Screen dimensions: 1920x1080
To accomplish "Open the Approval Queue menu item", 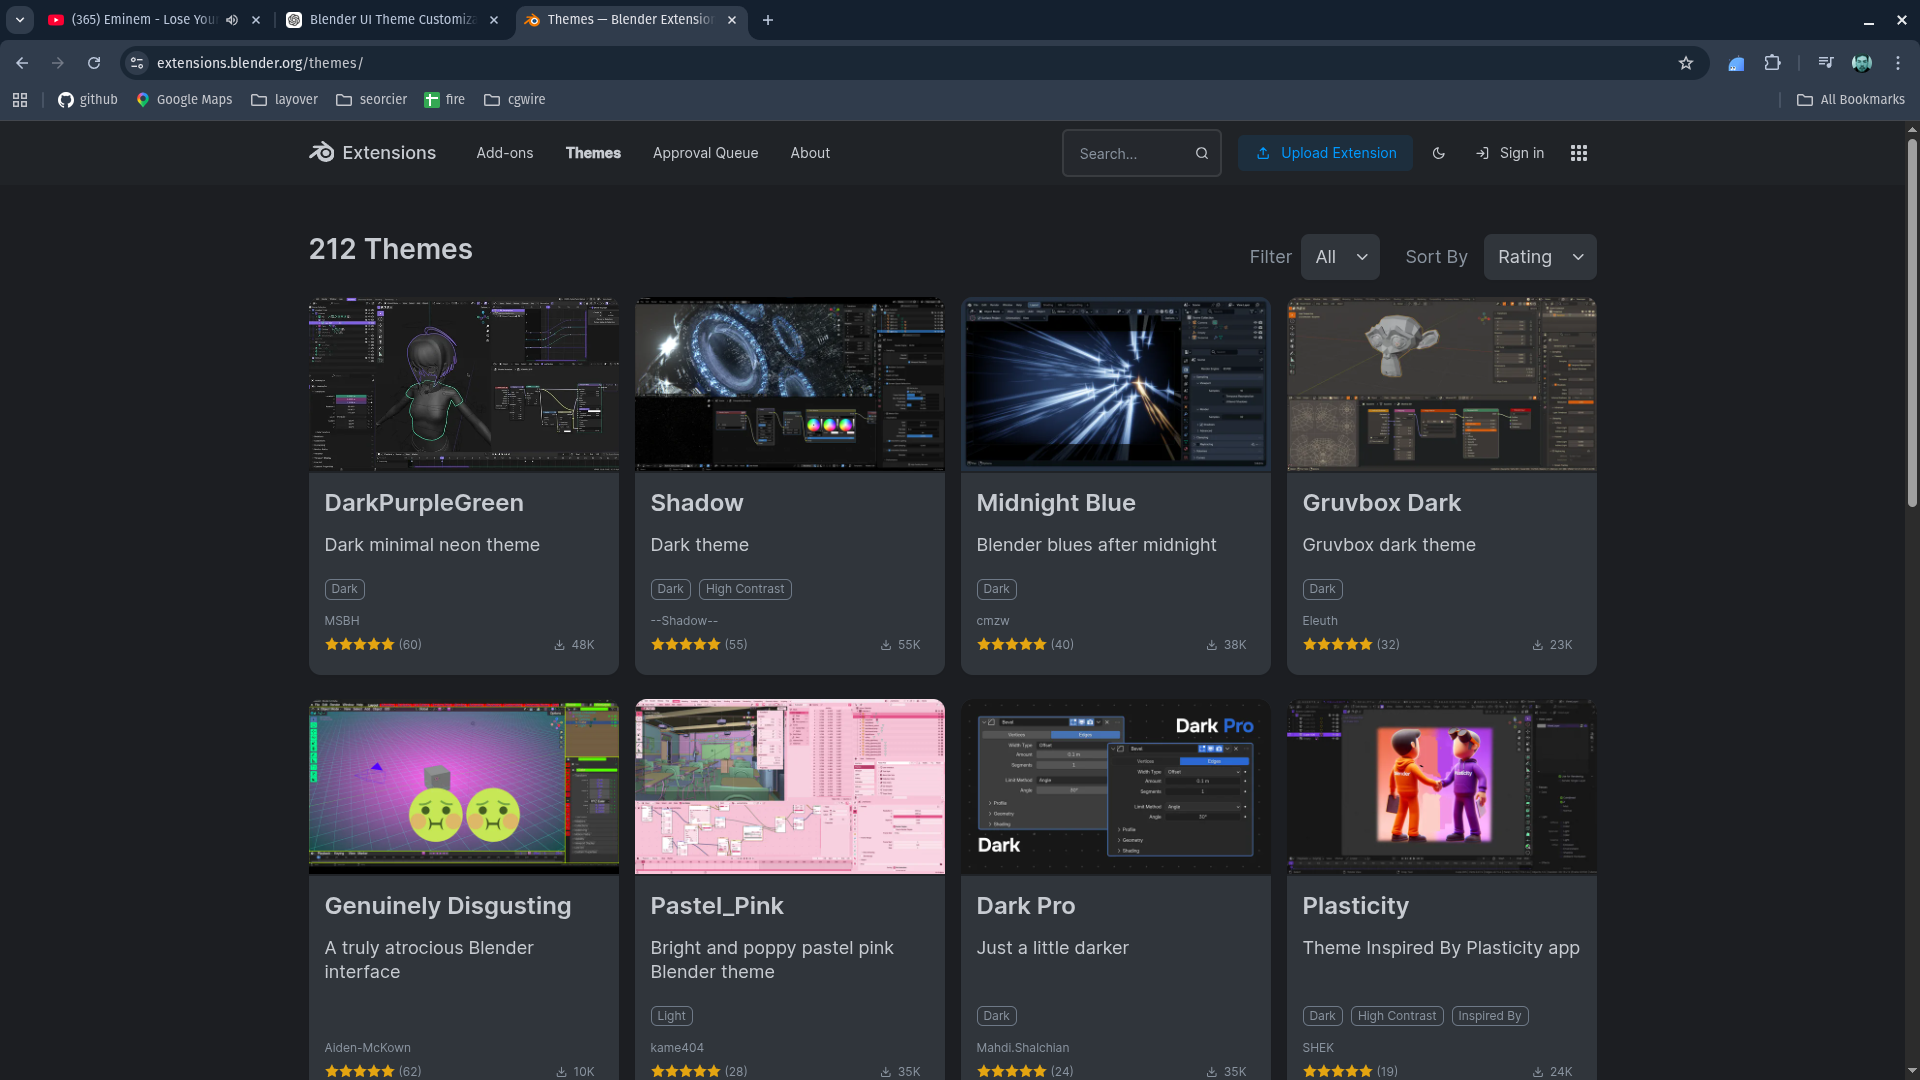I will (705, 153).
